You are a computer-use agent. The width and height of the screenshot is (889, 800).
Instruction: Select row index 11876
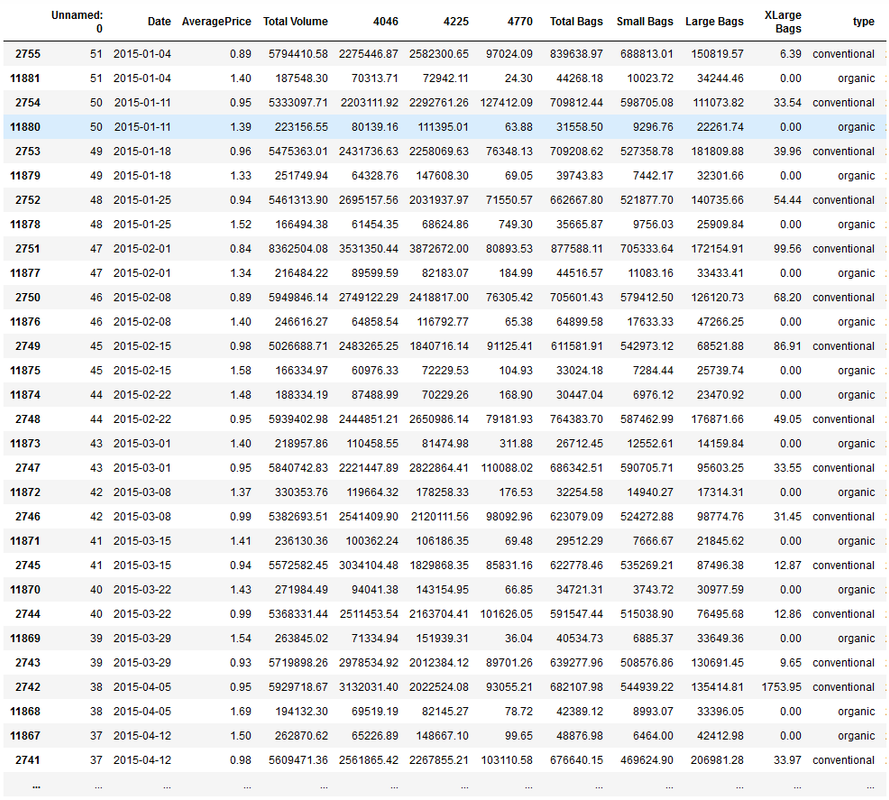[25, 322]
